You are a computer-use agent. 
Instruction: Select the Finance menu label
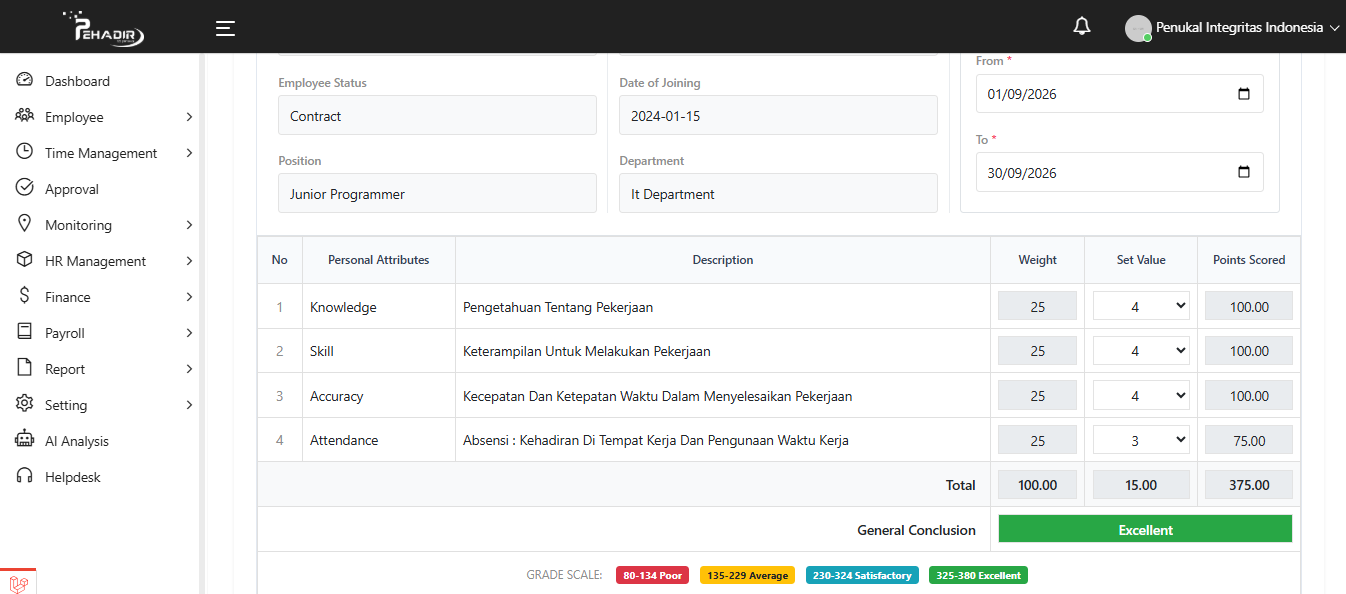point(68,297)
